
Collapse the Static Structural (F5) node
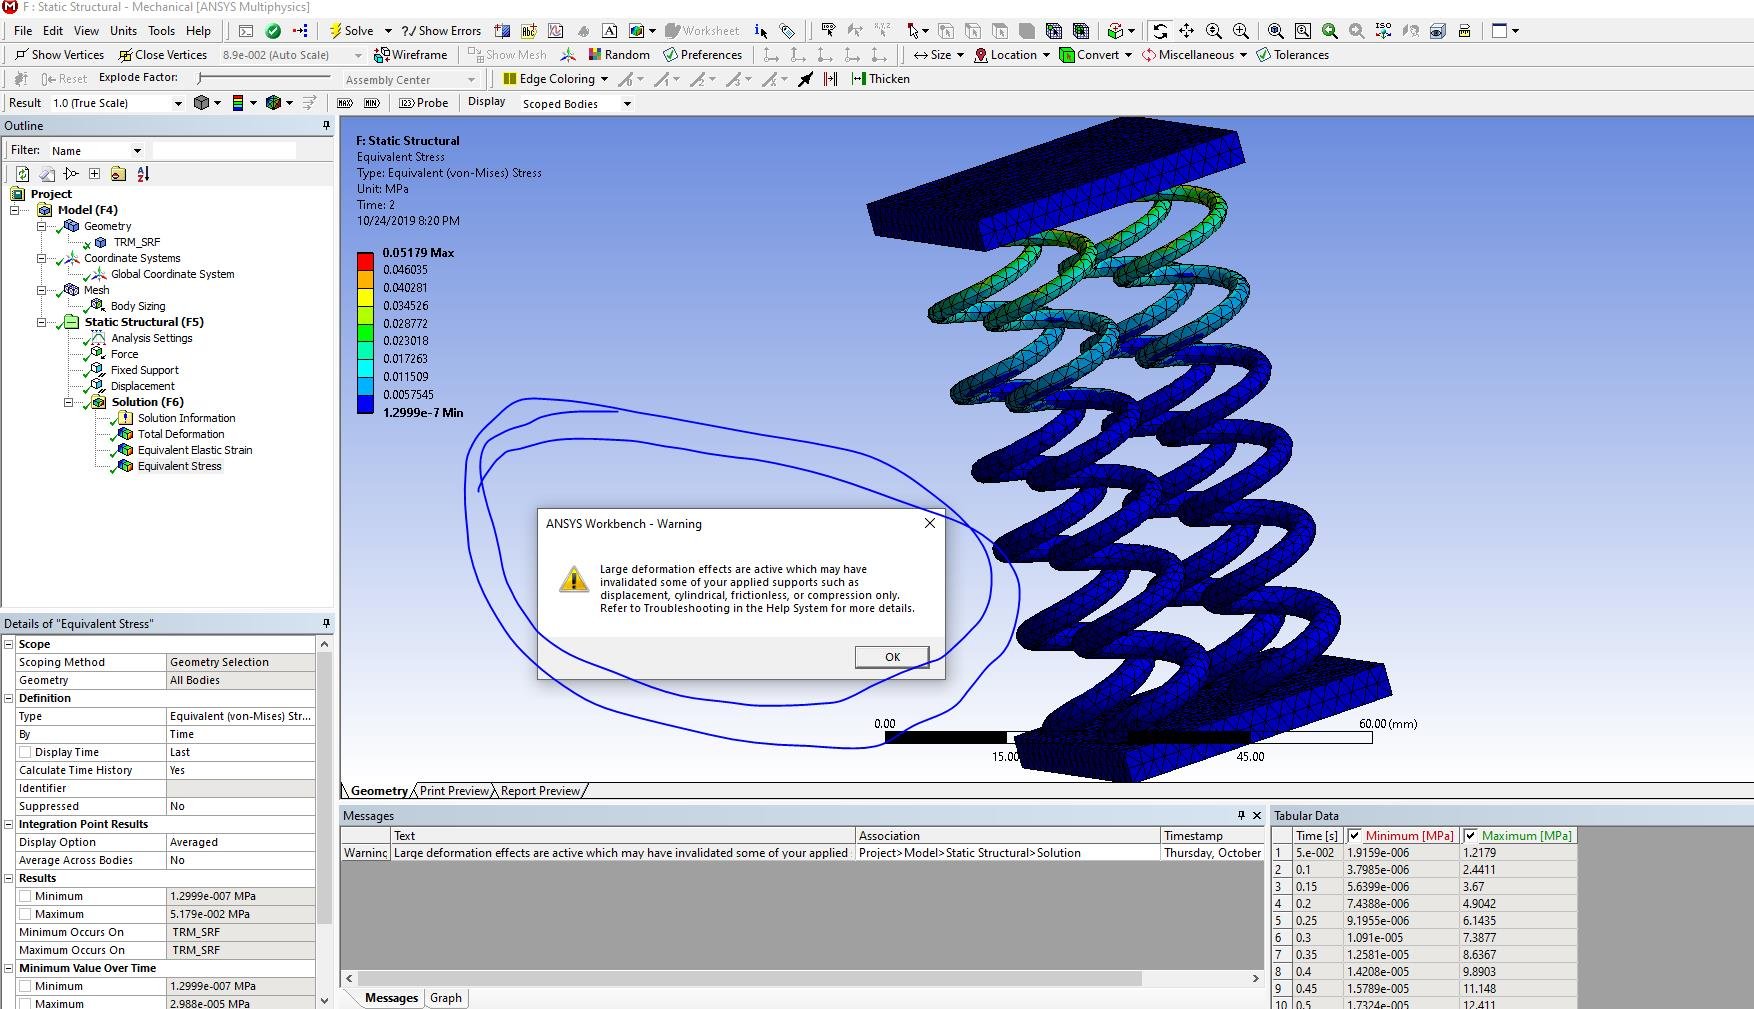42,322
